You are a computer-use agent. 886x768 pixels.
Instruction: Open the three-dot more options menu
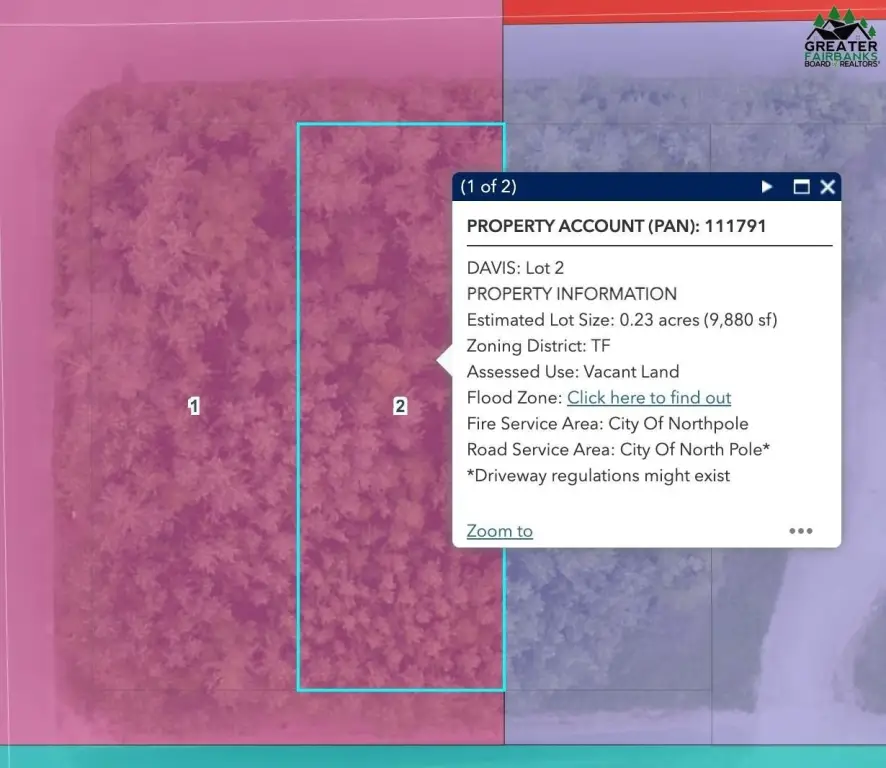(x=800, y=531)
